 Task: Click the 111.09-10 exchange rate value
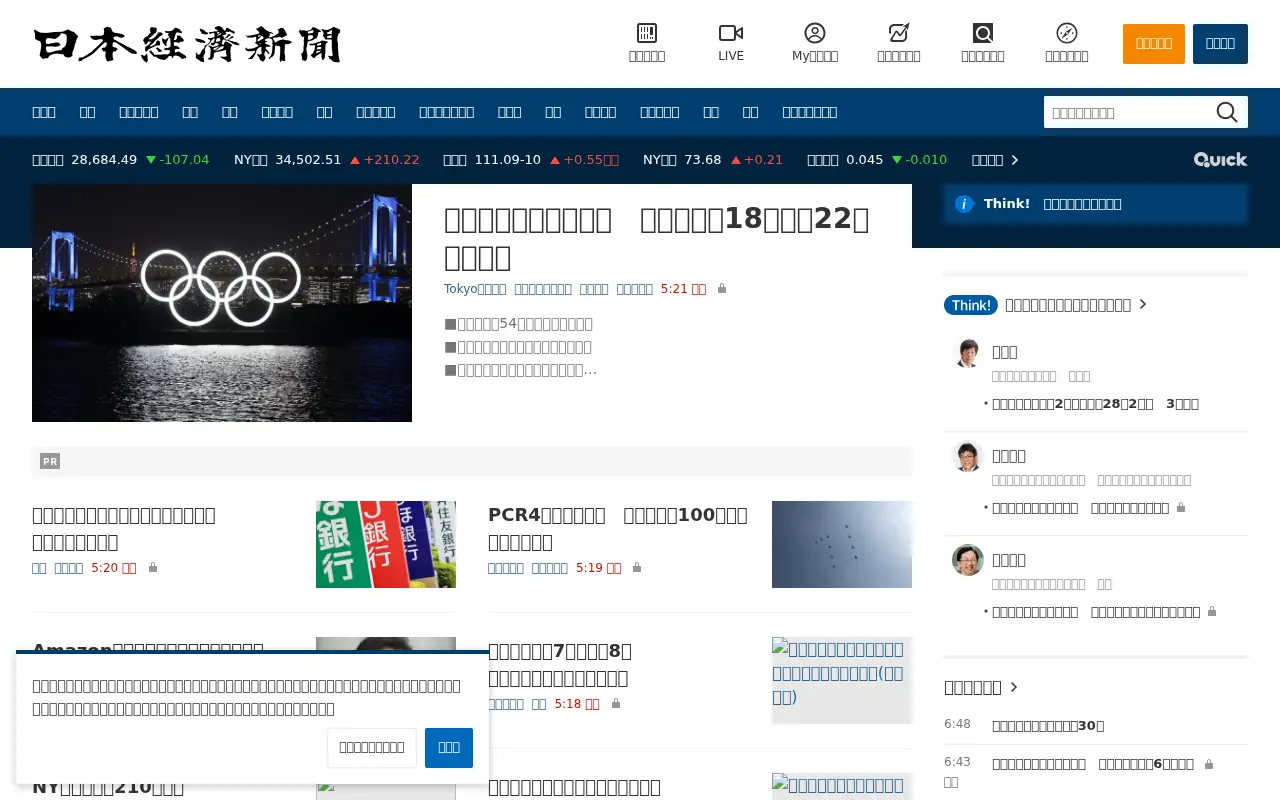[508, 160]
